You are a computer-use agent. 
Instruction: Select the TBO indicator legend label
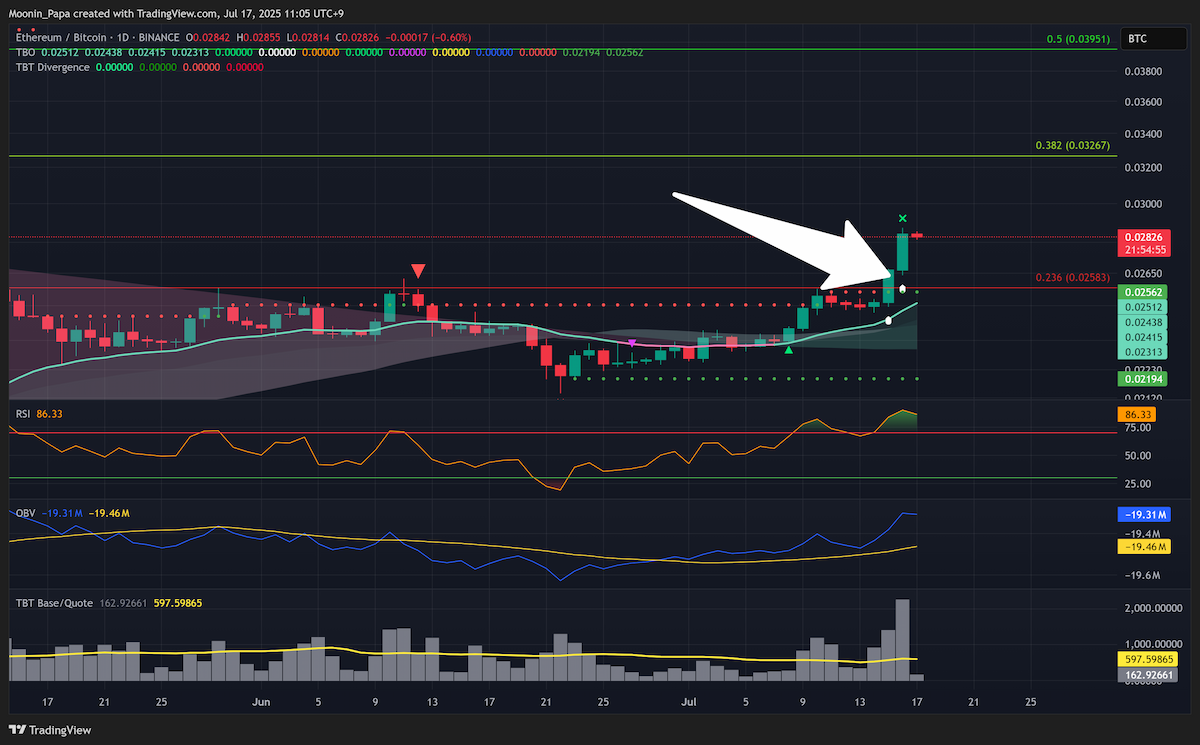[x=26, y=52]
